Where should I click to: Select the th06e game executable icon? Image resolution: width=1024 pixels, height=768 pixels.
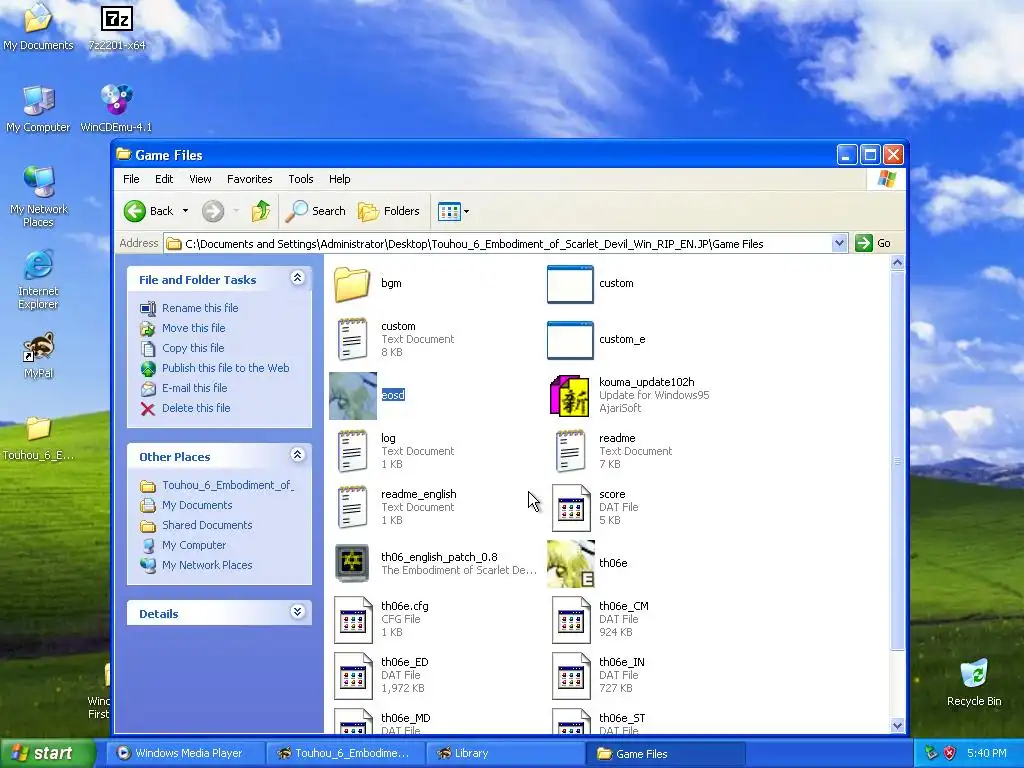571,564
